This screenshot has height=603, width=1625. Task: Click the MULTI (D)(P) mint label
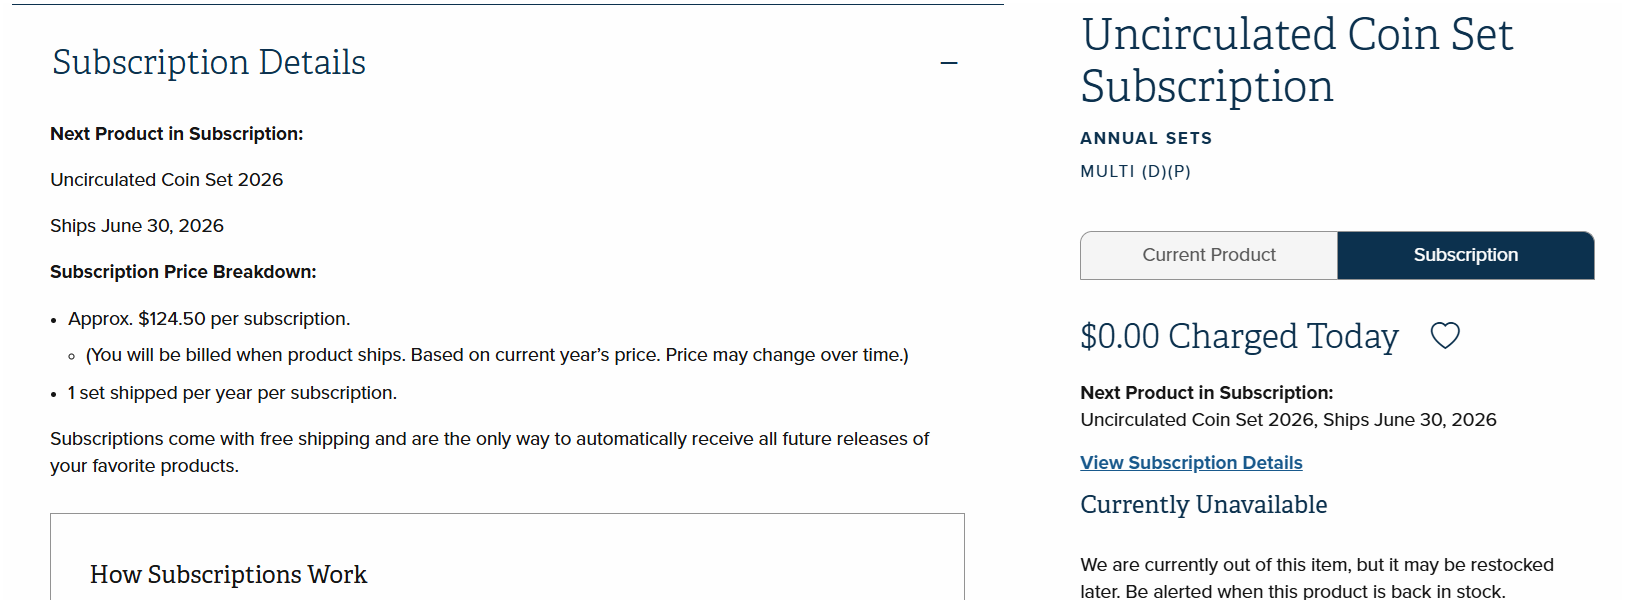pos(1135,171)
